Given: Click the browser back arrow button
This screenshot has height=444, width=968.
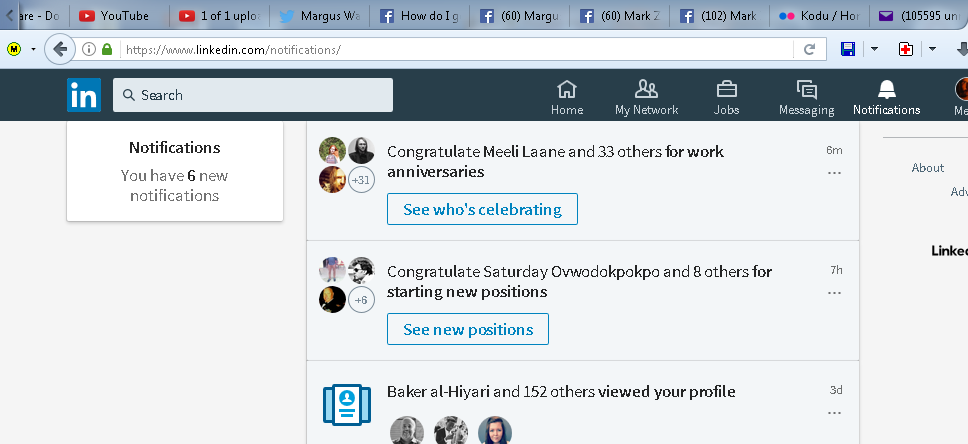Looking at the screenshot, I should [60, 49].
